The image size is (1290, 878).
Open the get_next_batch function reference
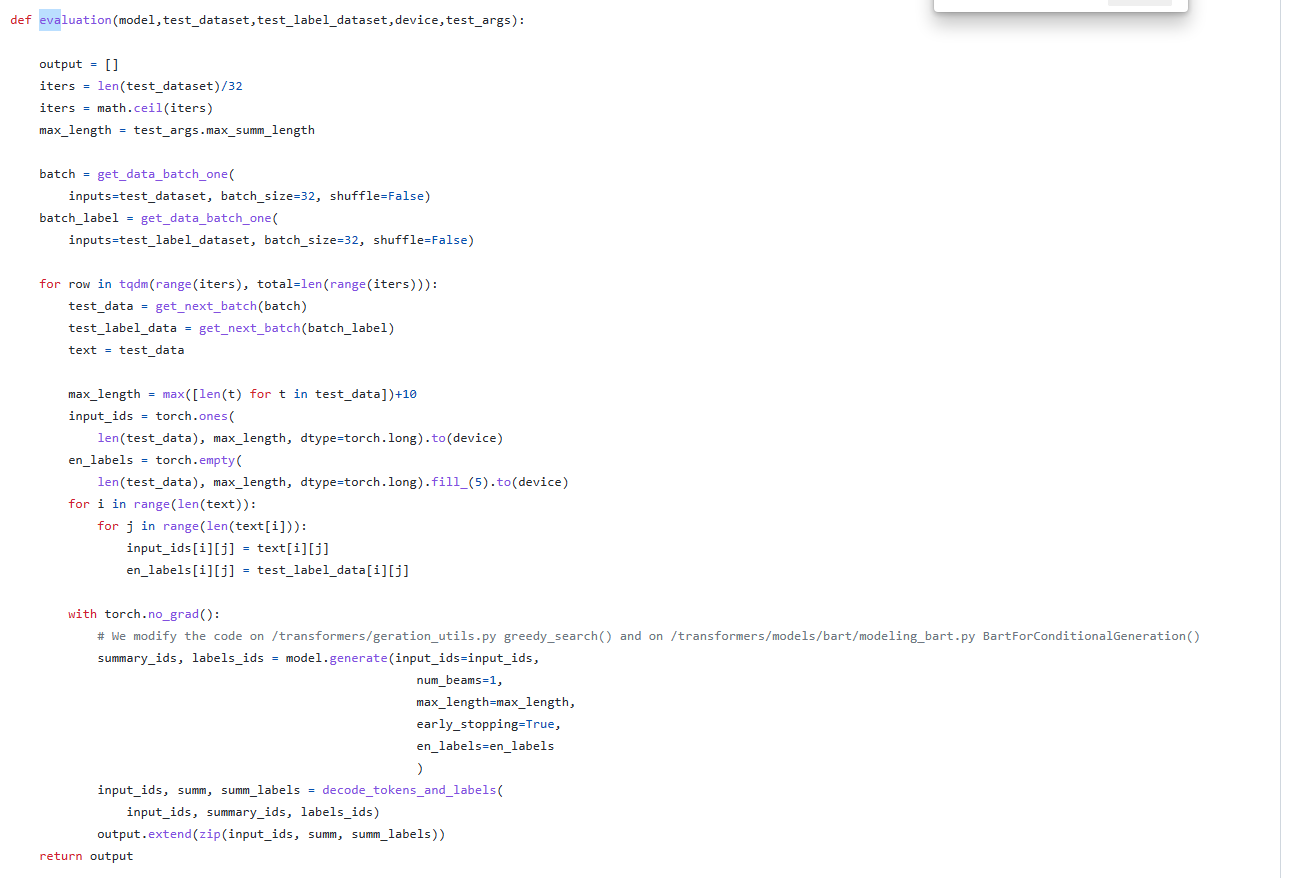coord(205,305)
